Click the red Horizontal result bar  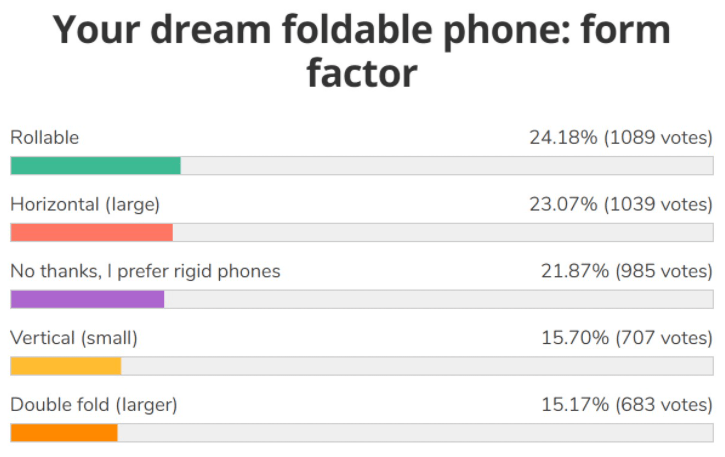(x=91, y=233)
